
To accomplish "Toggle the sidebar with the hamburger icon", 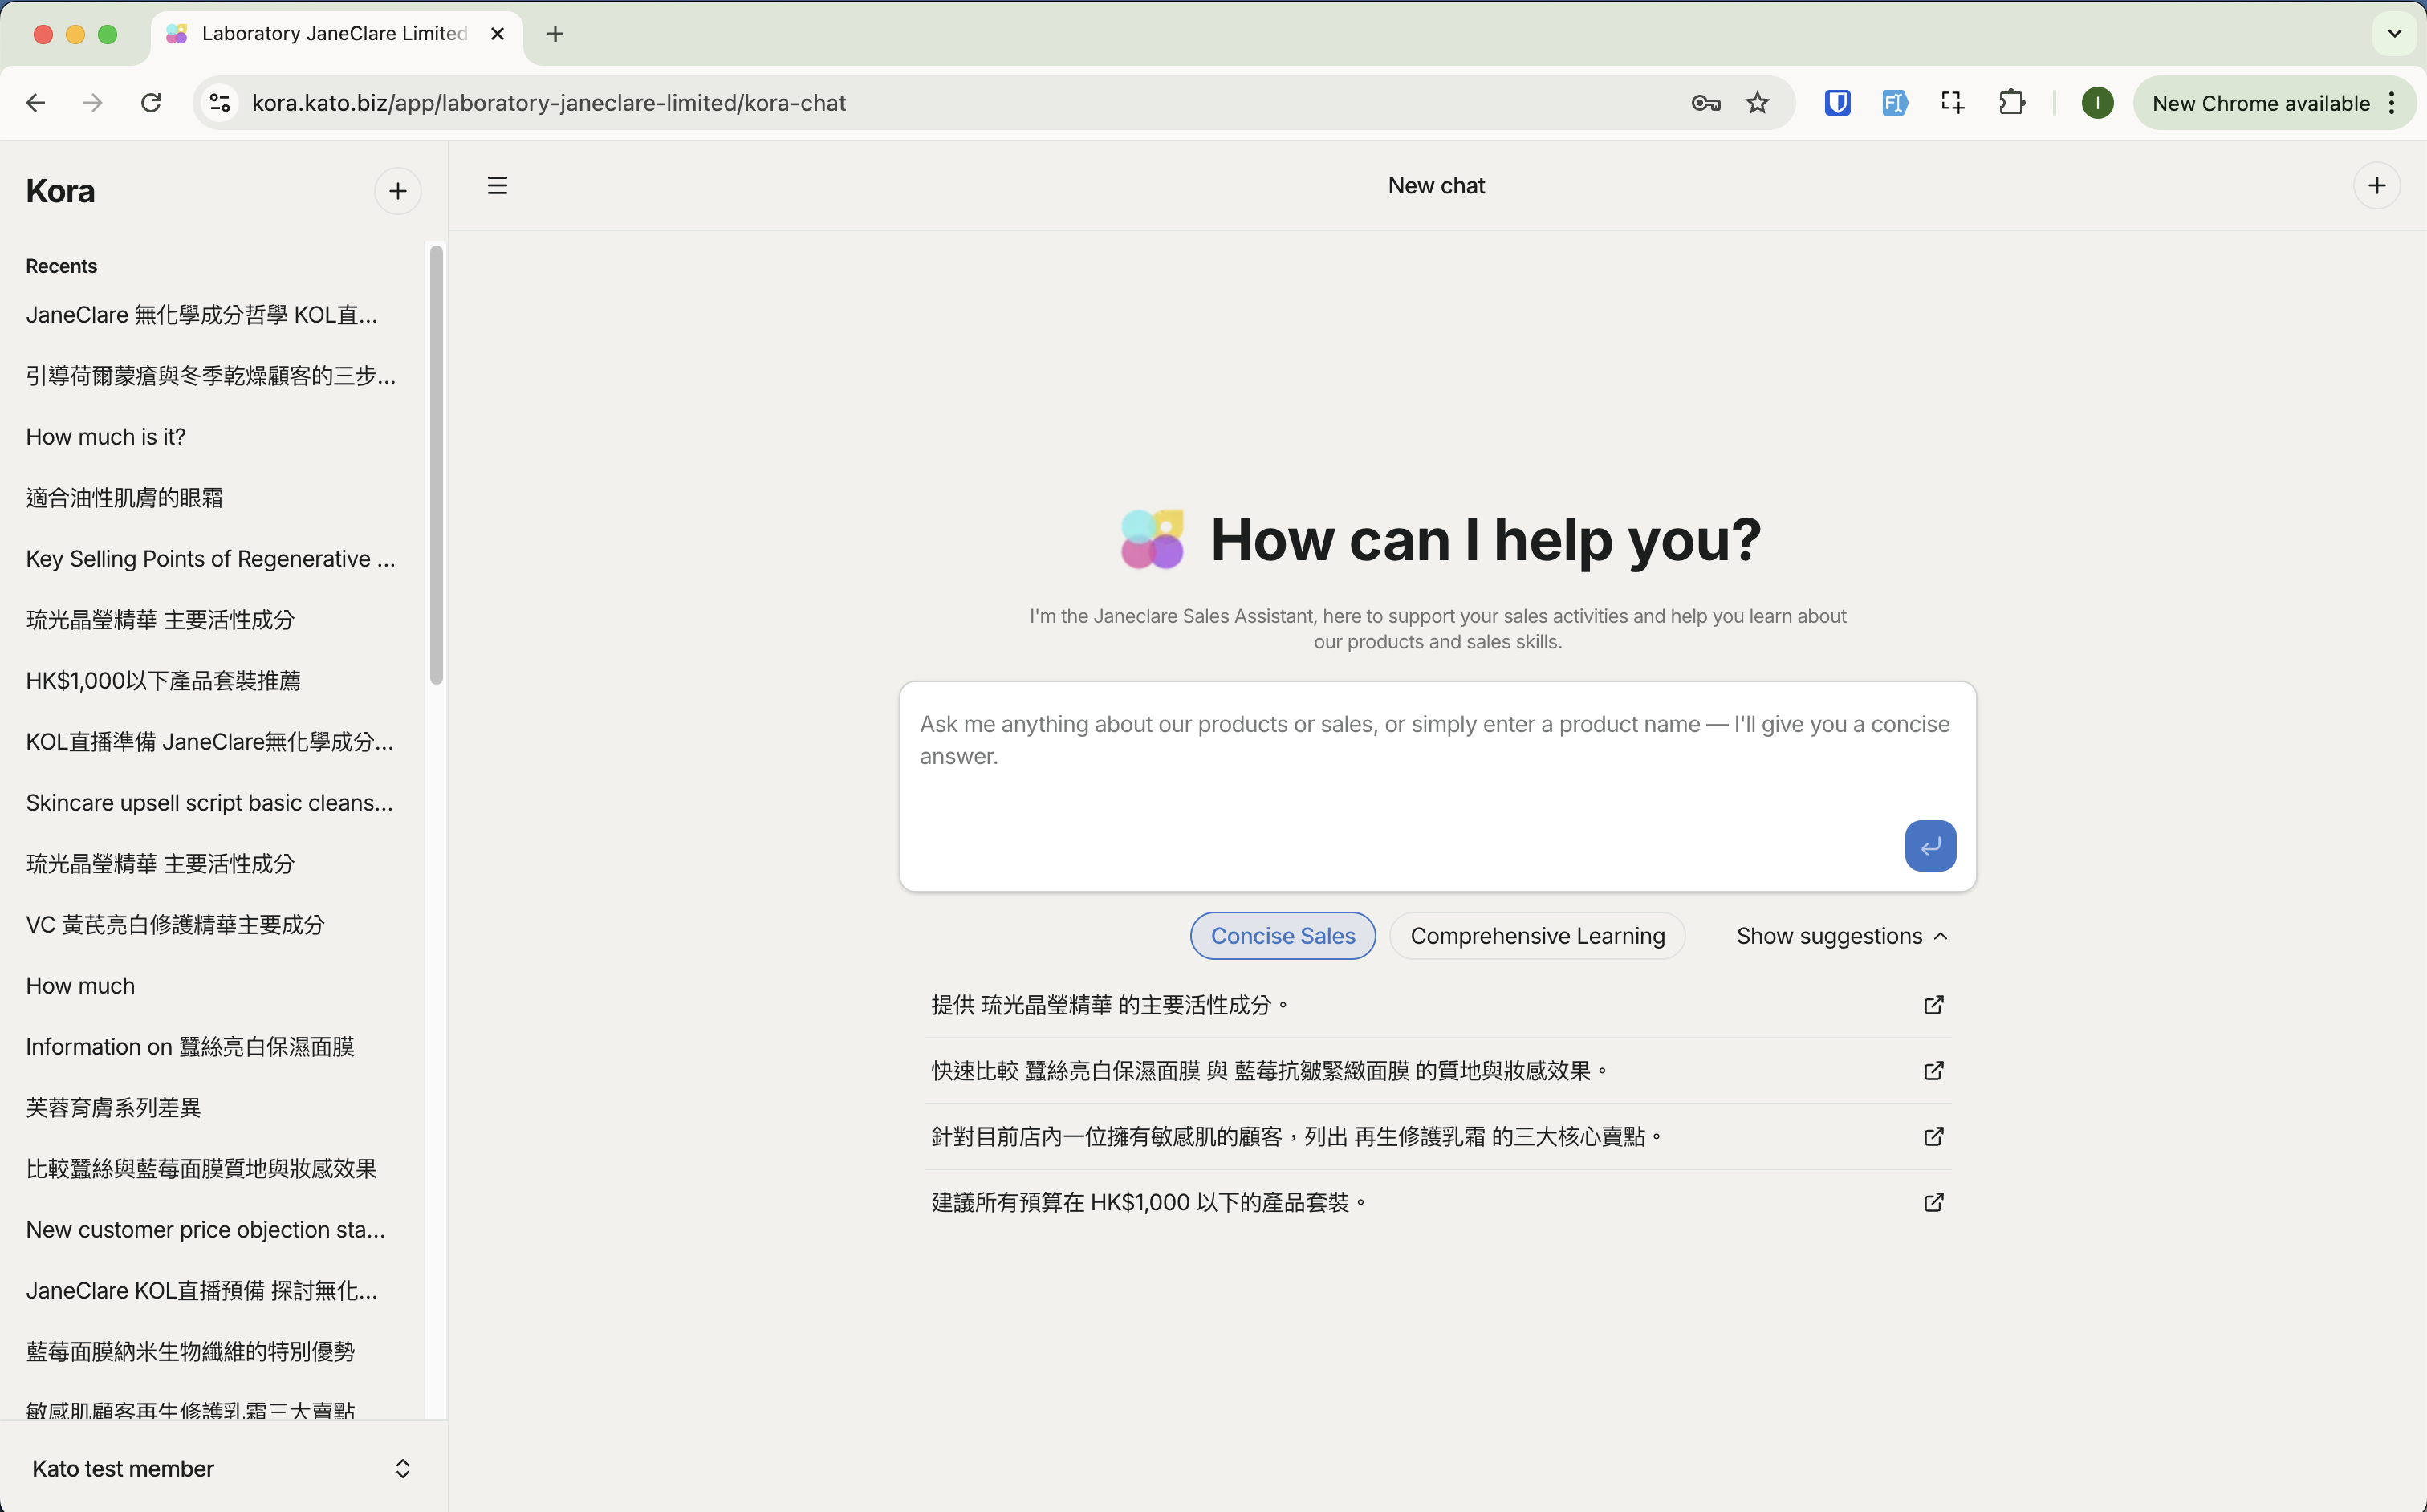I will click(x=497, y=186).
